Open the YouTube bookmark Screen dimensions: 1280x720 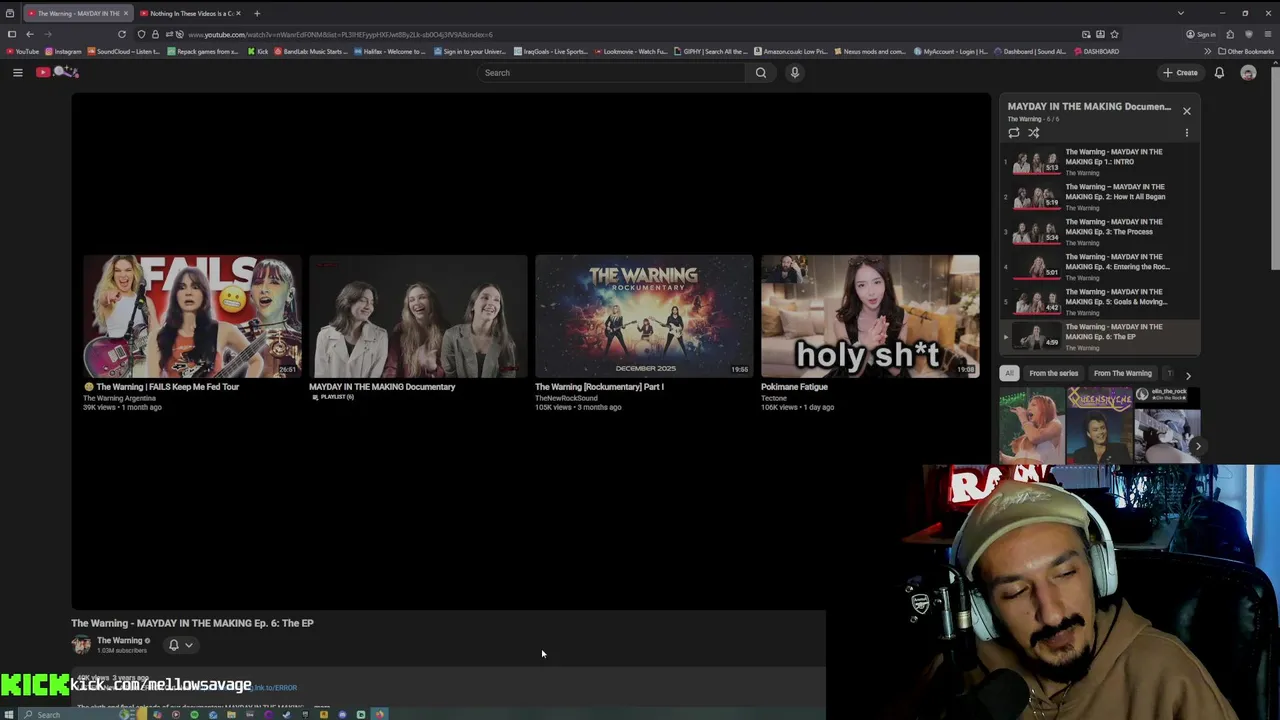(x=23, y=51)
